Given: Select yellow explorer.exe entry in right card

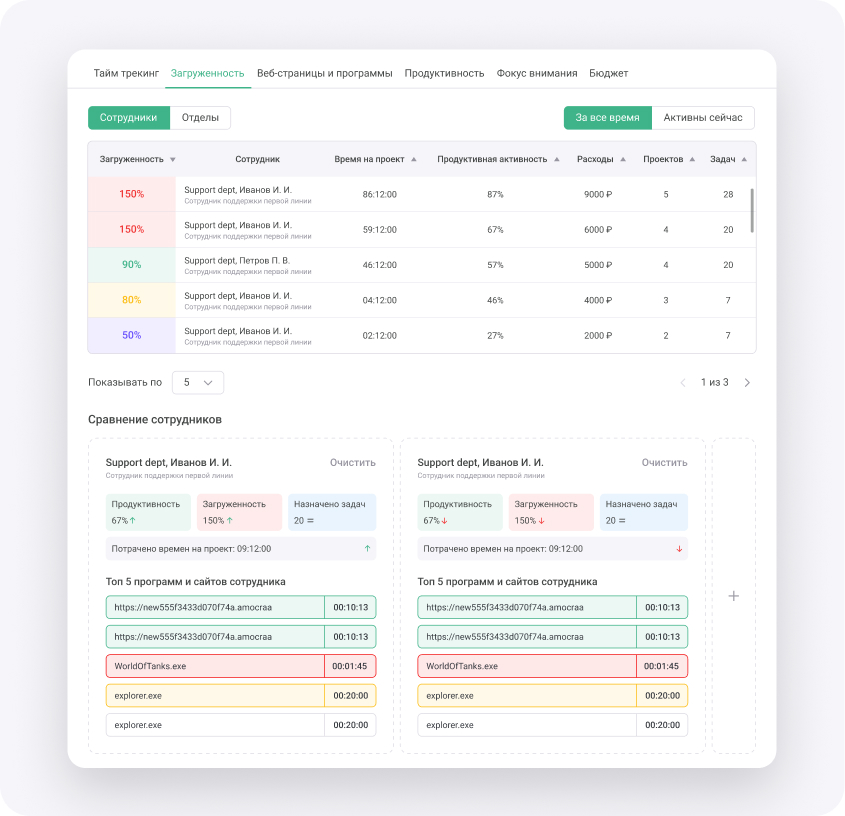Looking at the screenshot, I should (x=553, y=696).
